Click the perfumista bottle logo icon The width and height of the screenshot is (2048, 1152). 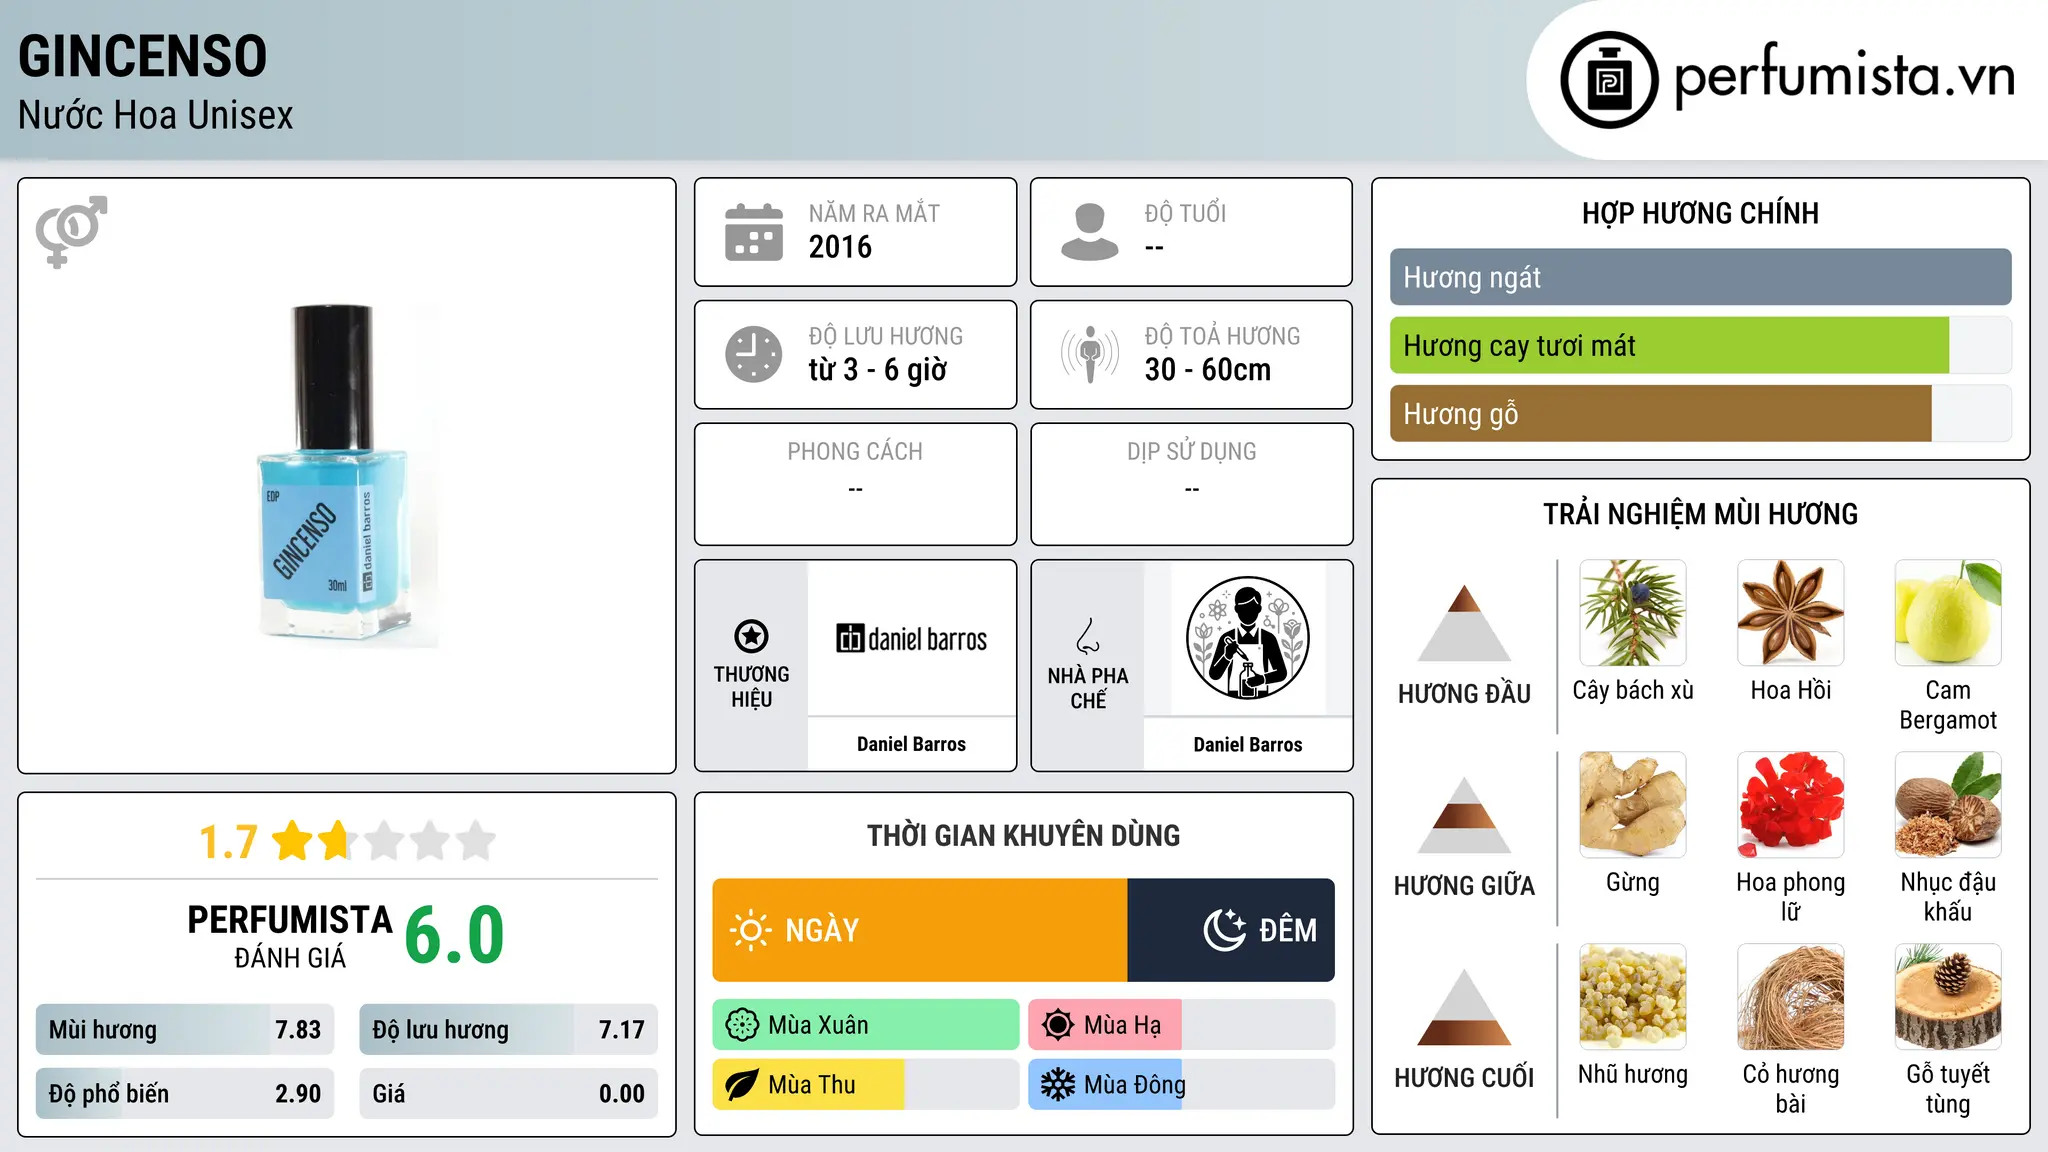[1609, 80]
